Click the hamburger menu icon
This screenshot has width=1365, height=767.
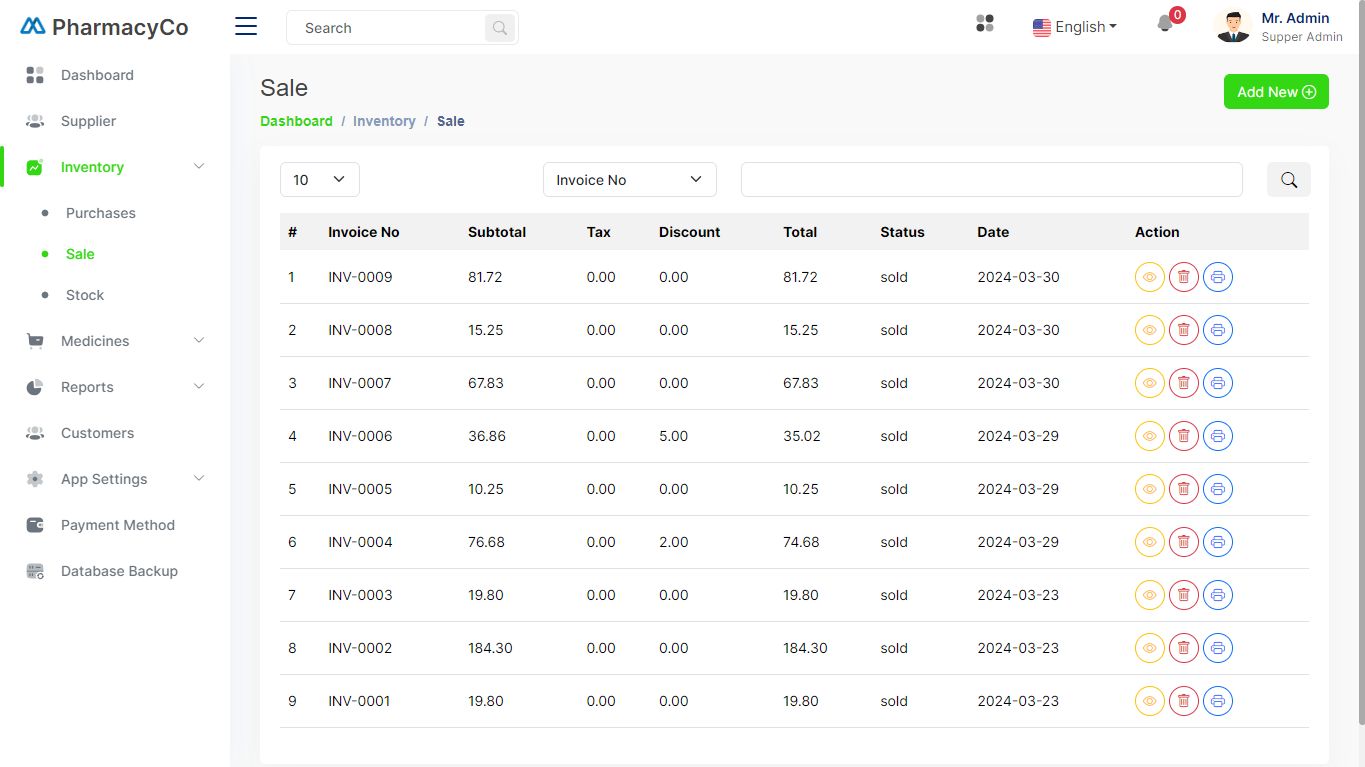pyautogui.click(x=246, y=27)
